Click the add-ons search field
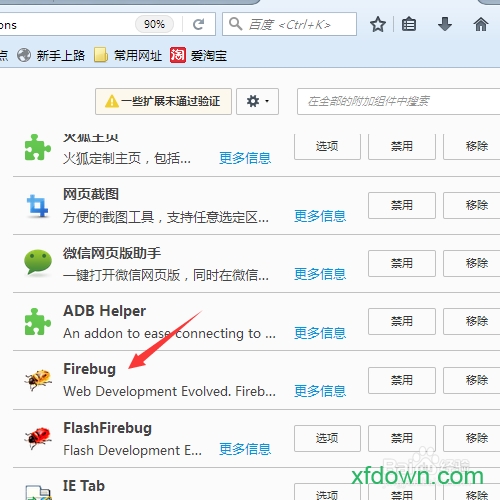 pos(399,101)
